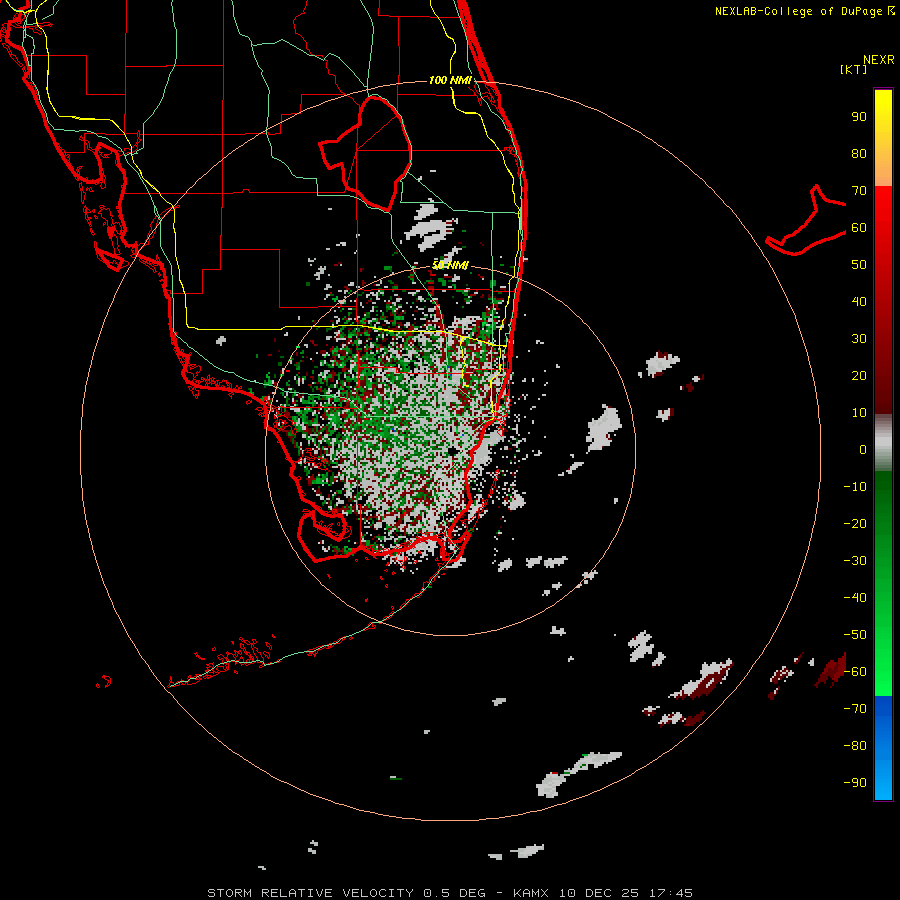This screenshot has width=900, height=900.
Task: Select the 90 knot scale label
Action: point(859,117)
